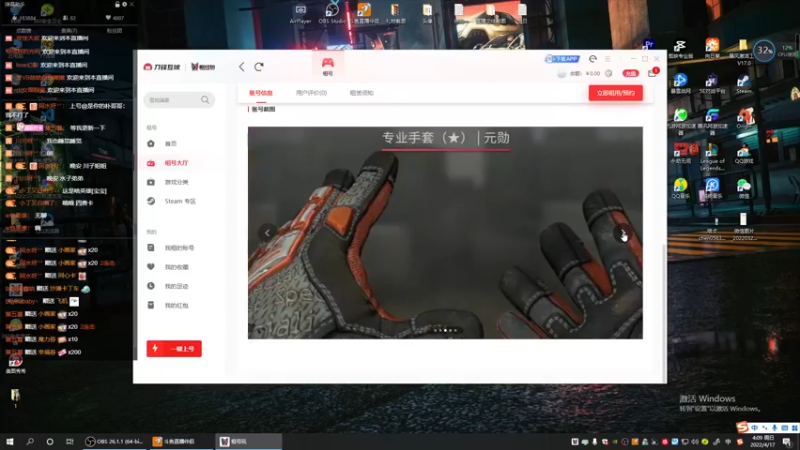Image resolution: width=800 pixels, height=450 pixels.
Task: Open the League of Legends desktop shortcut
Action: pos(712,158)
